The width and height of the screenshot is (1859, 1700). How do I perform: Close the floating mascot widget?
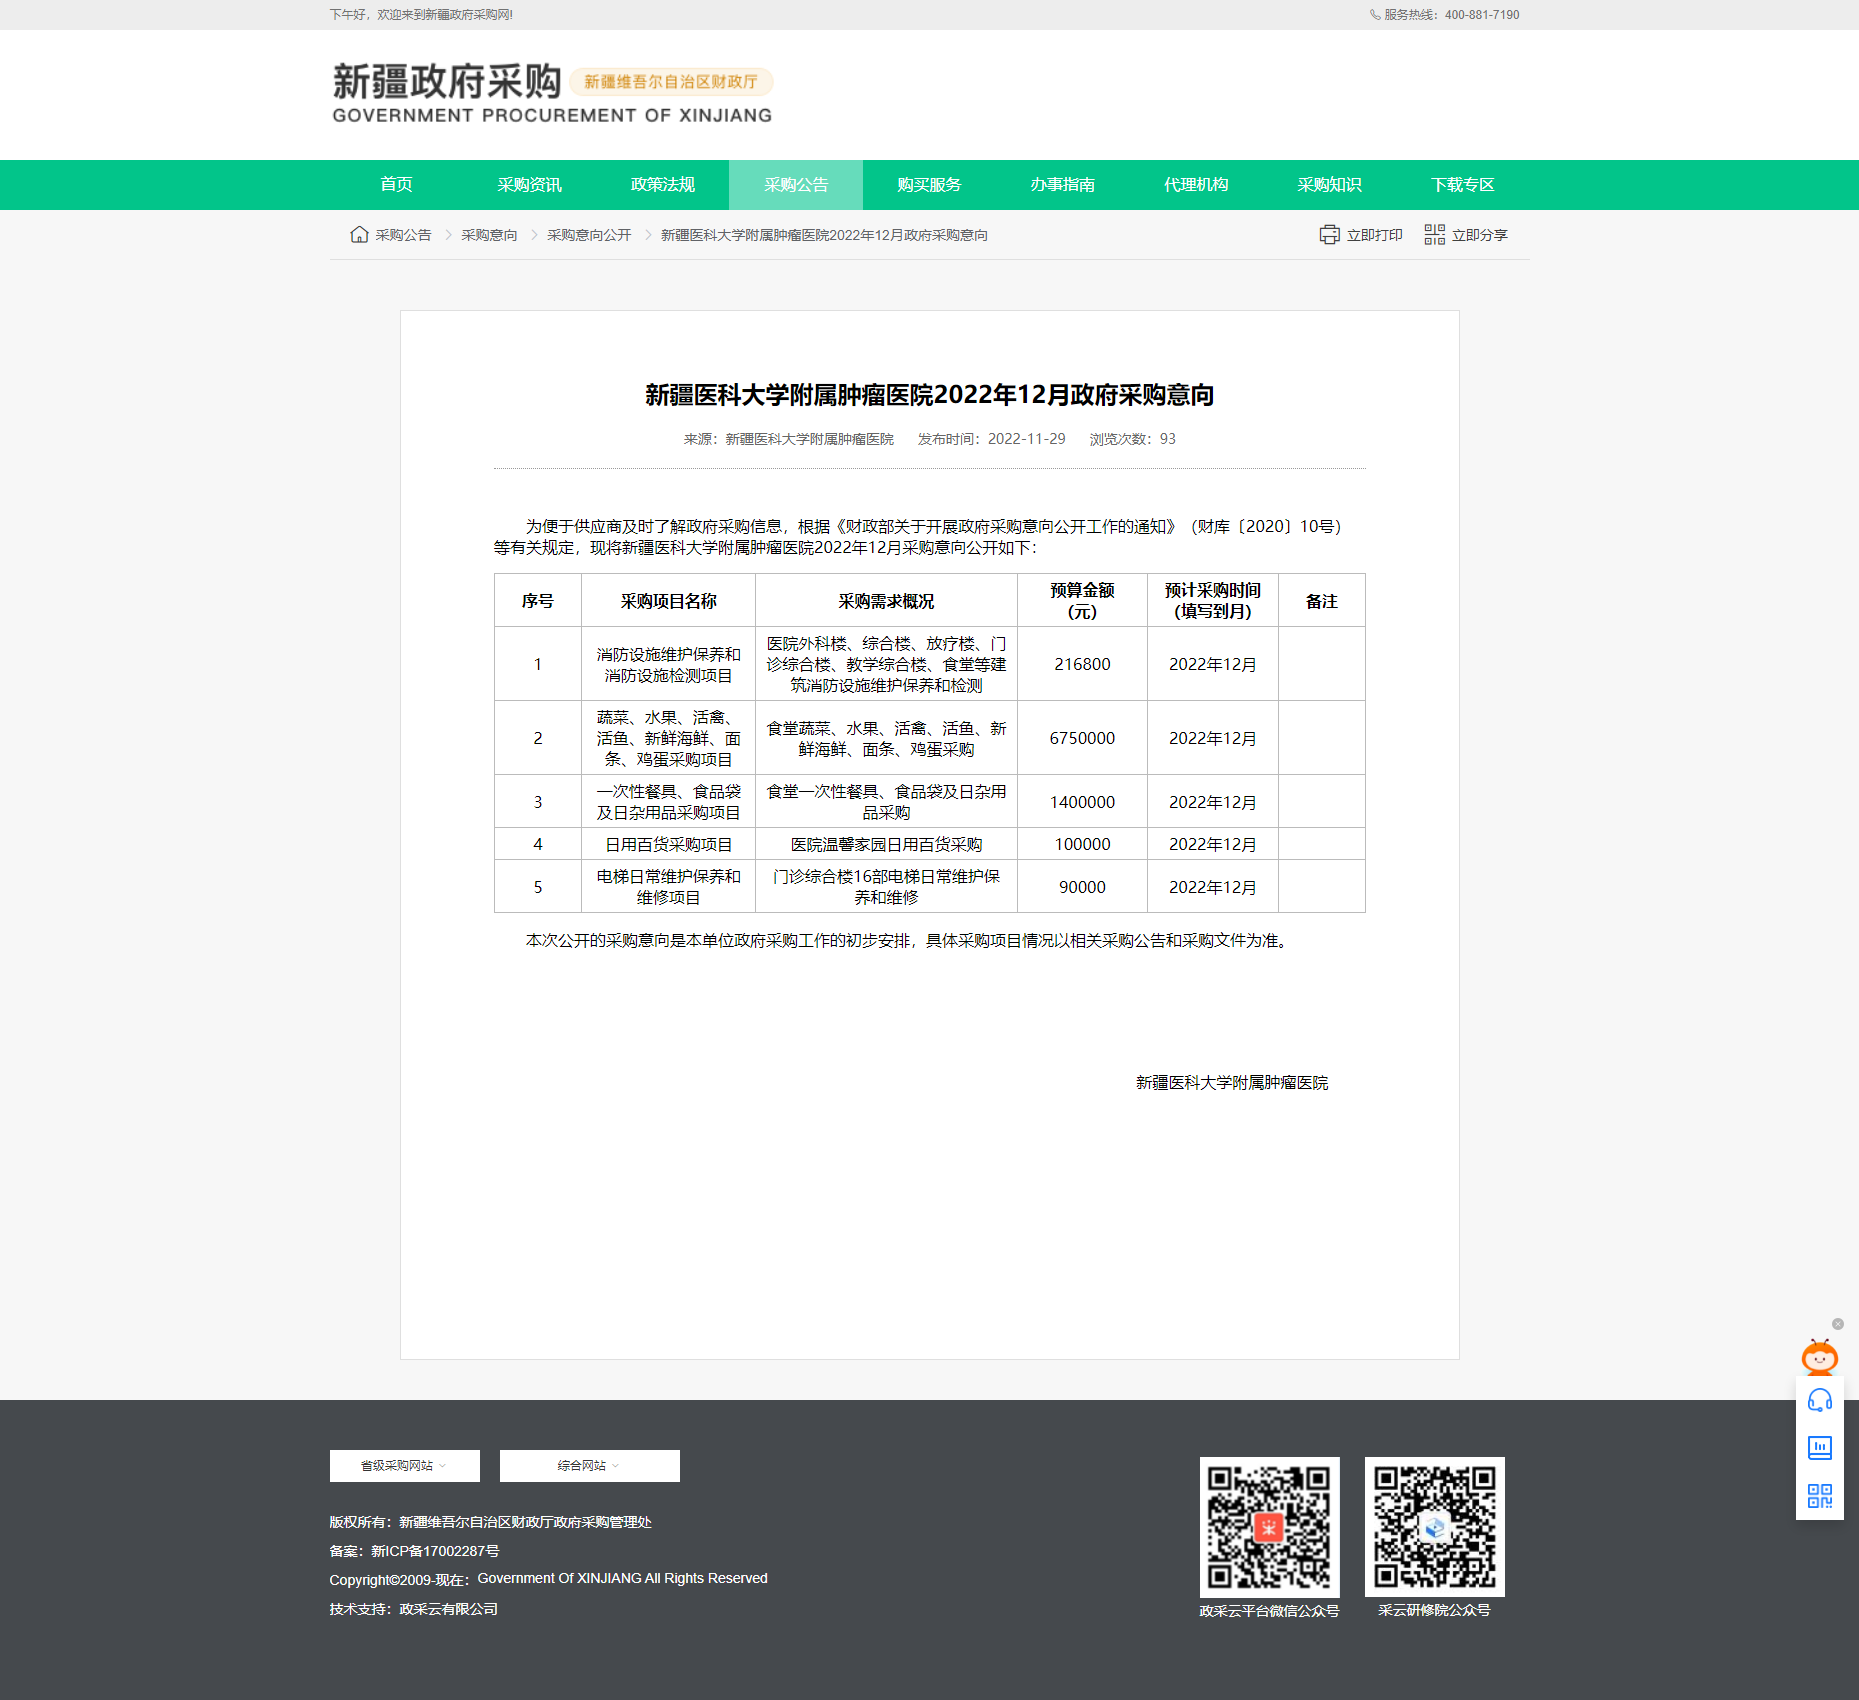(x=1837, y=1324)
